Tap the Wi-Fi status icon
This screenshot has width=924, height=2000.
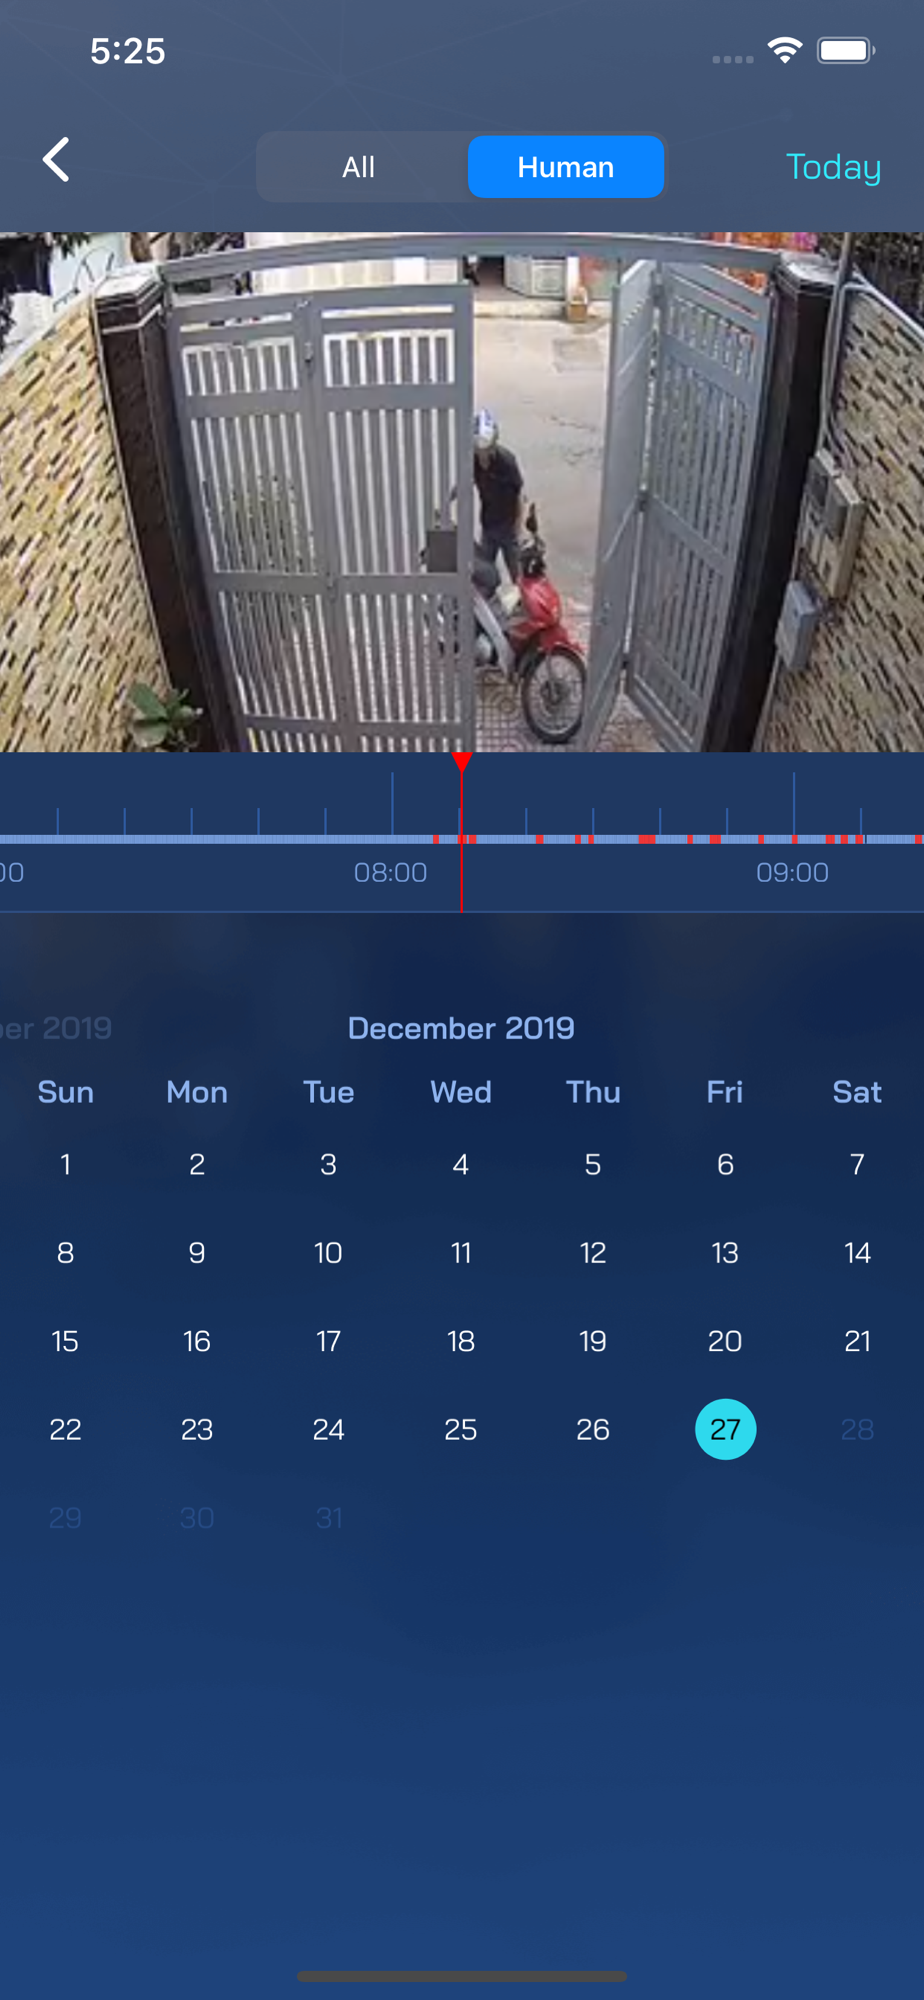785,50
